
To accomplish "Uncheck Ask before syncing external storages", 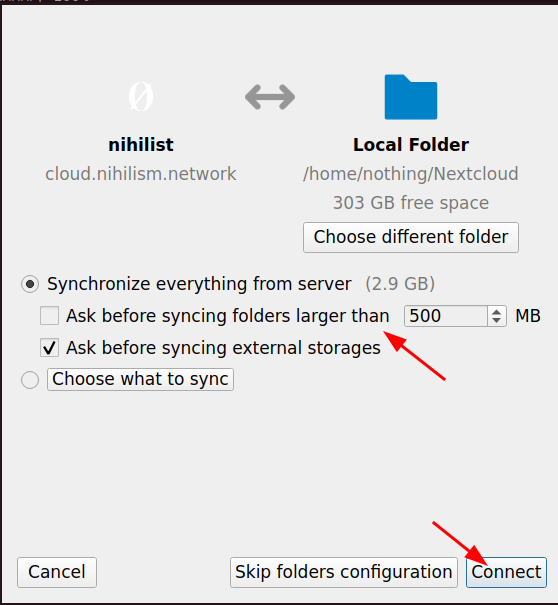I will (x=49, y=348).
